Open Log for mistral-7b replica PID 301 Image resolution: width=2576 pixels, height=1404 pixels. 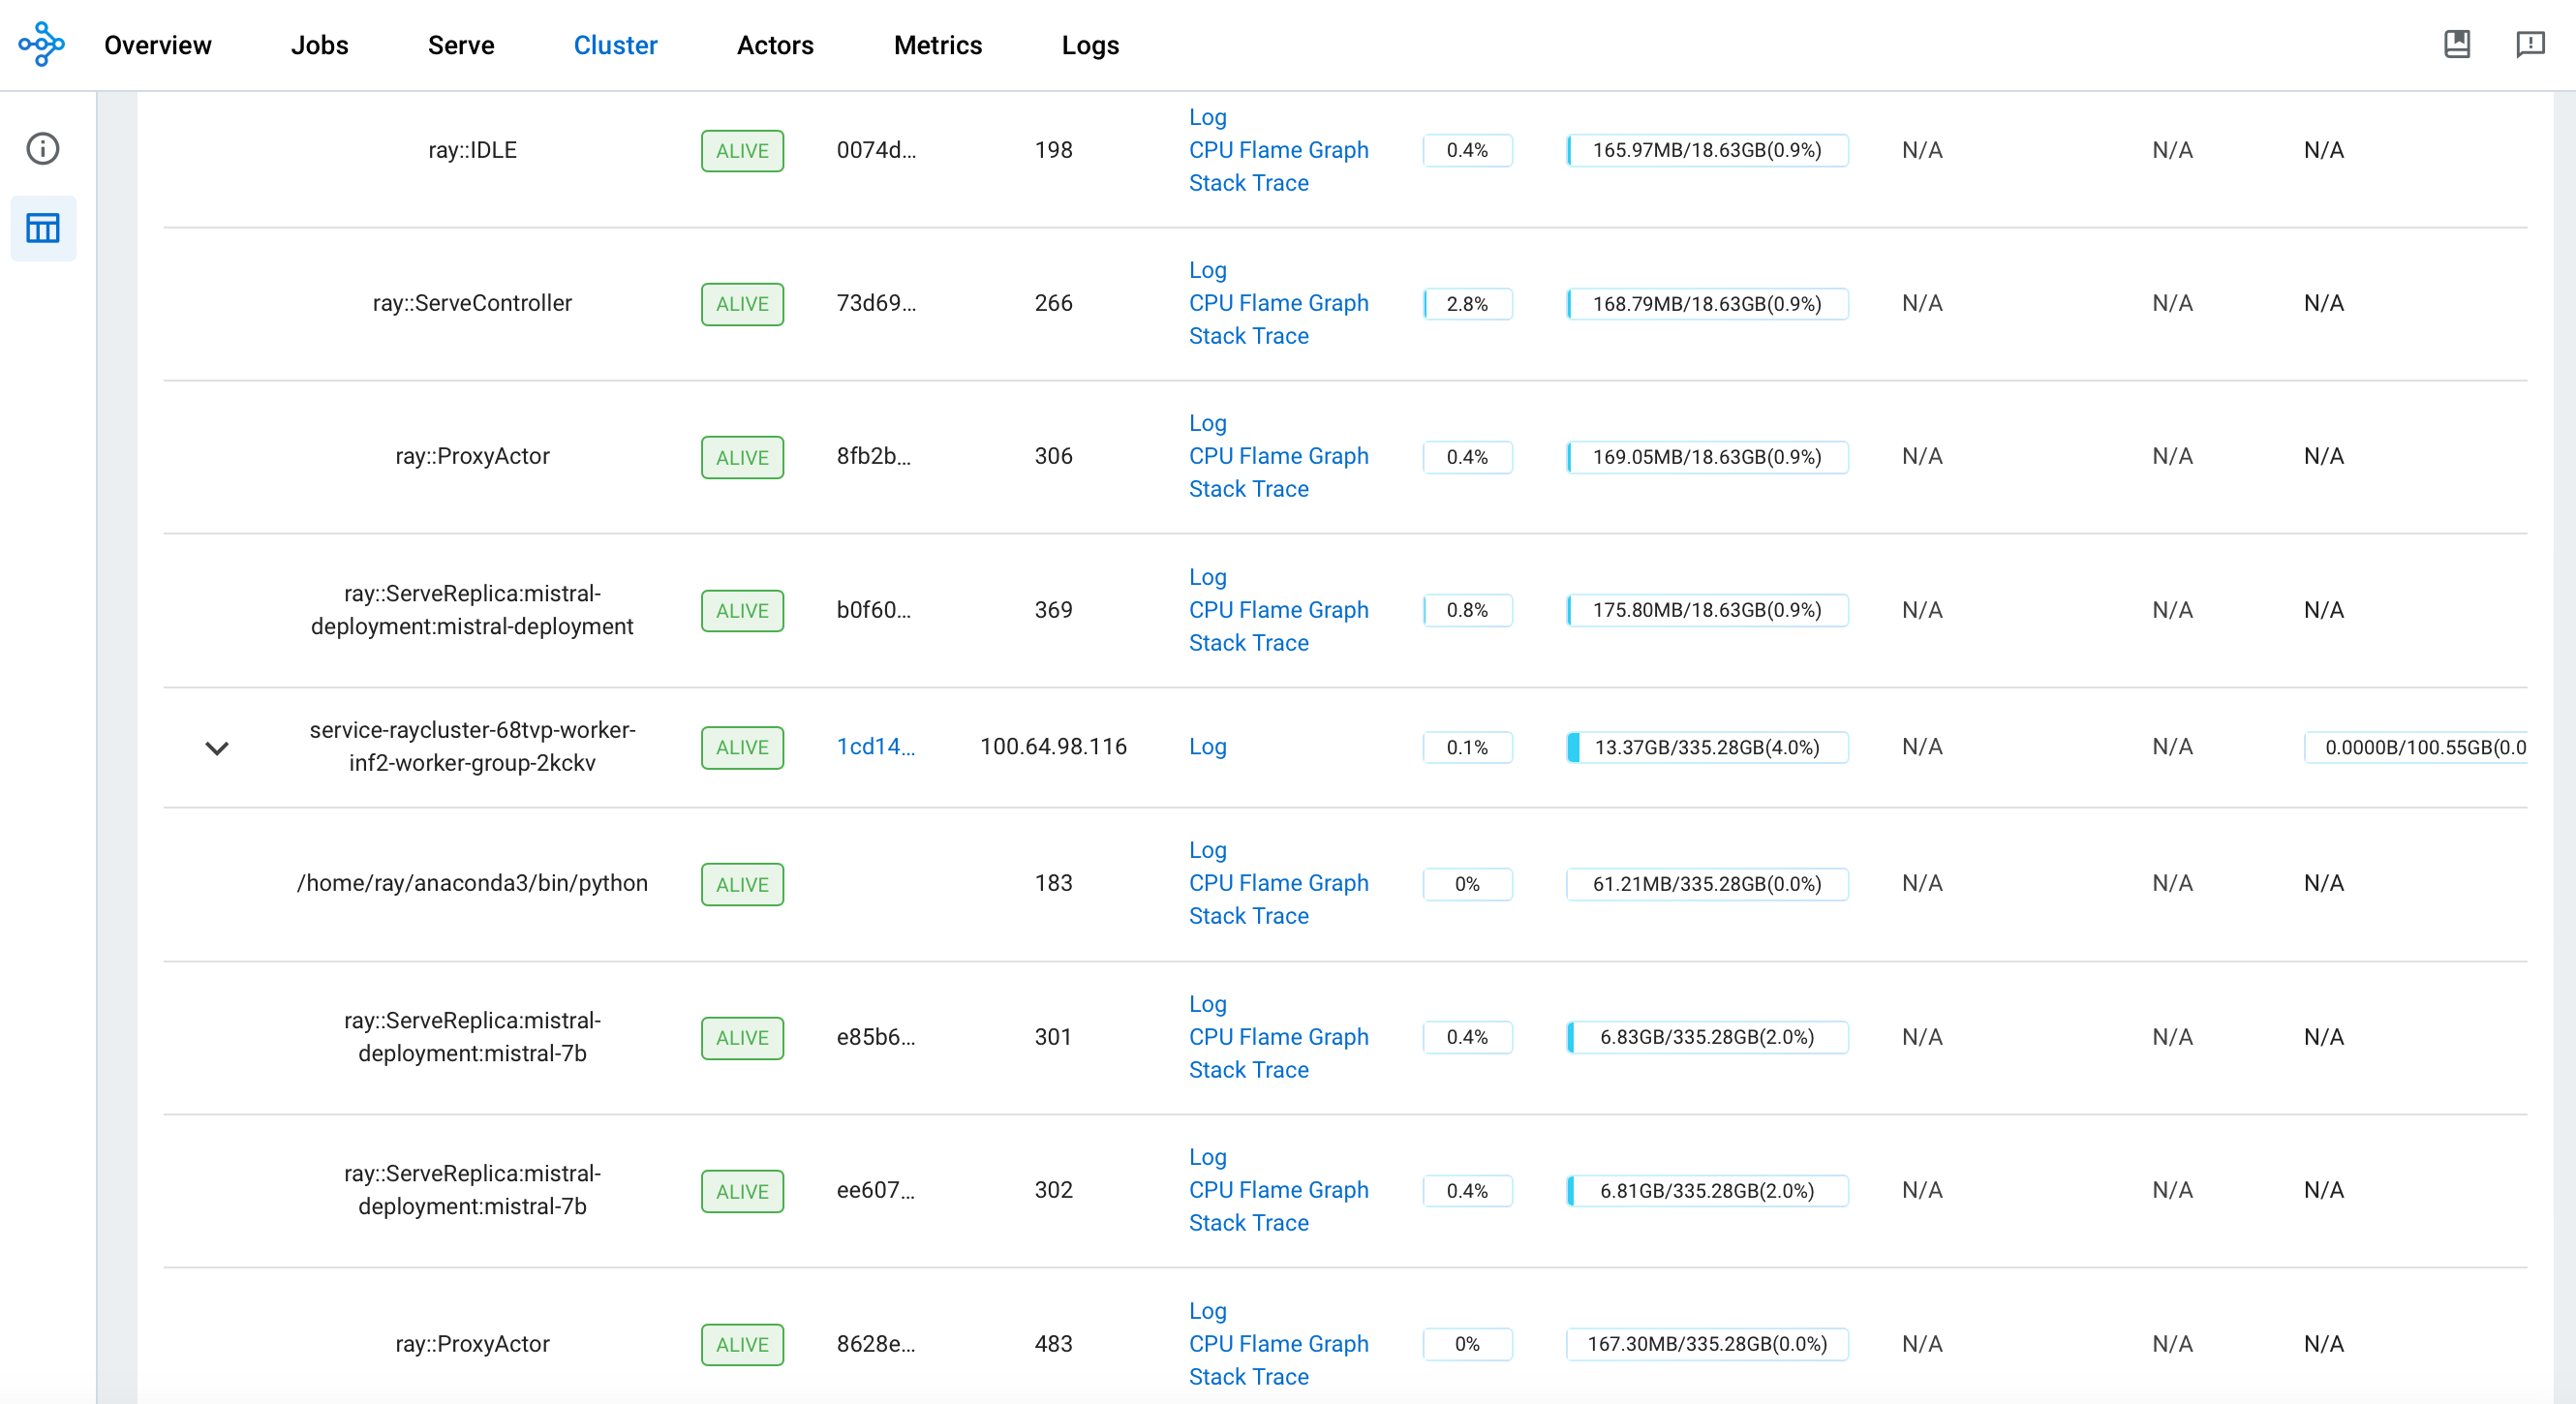point(1208,1004)
